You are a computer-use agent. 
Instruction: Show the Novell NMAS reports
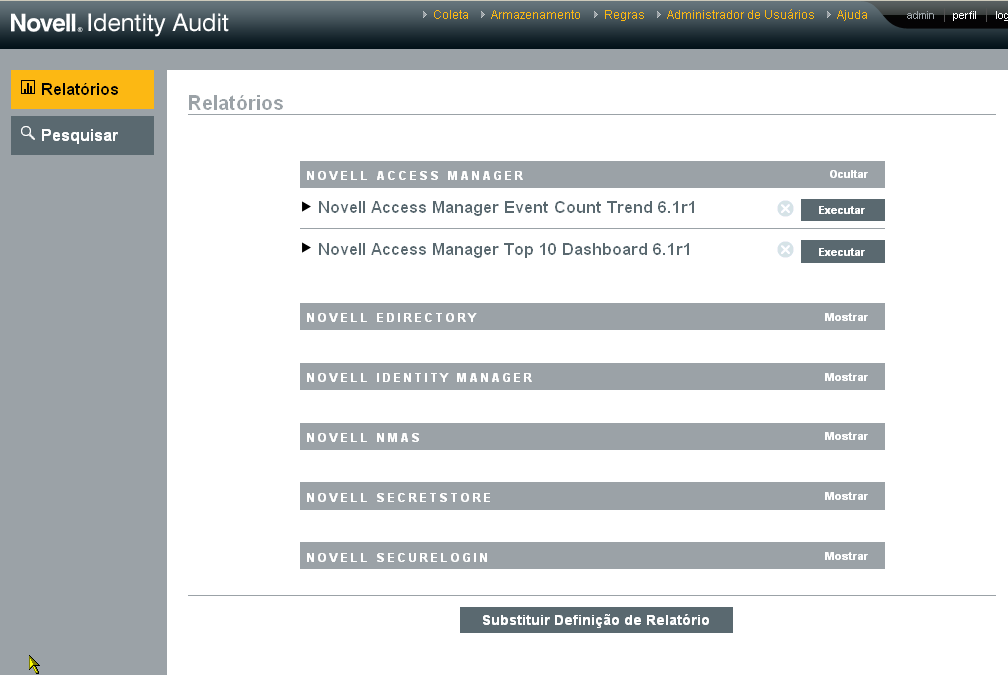click(x=846, y=436)
